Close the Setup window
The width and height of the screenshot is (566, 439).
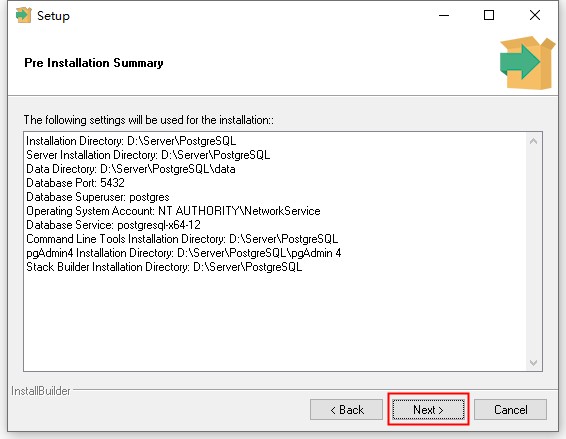point(535,15)
